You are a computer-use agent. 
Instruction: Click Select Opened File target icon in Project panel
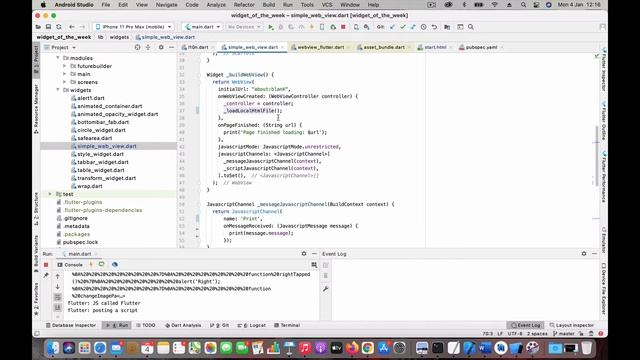click(138, 47)
